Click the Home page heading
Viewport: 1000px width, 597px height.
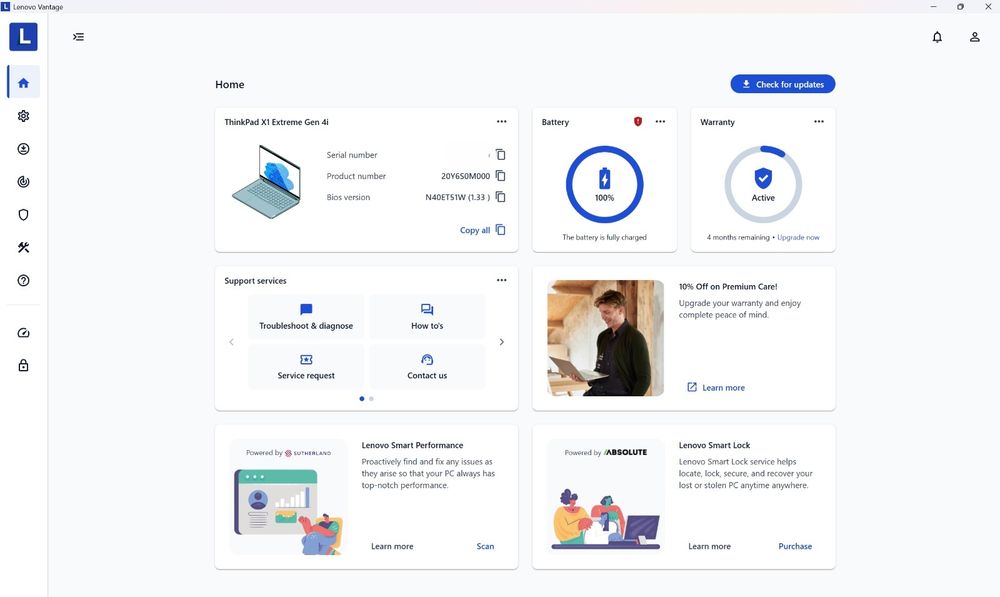230,84
